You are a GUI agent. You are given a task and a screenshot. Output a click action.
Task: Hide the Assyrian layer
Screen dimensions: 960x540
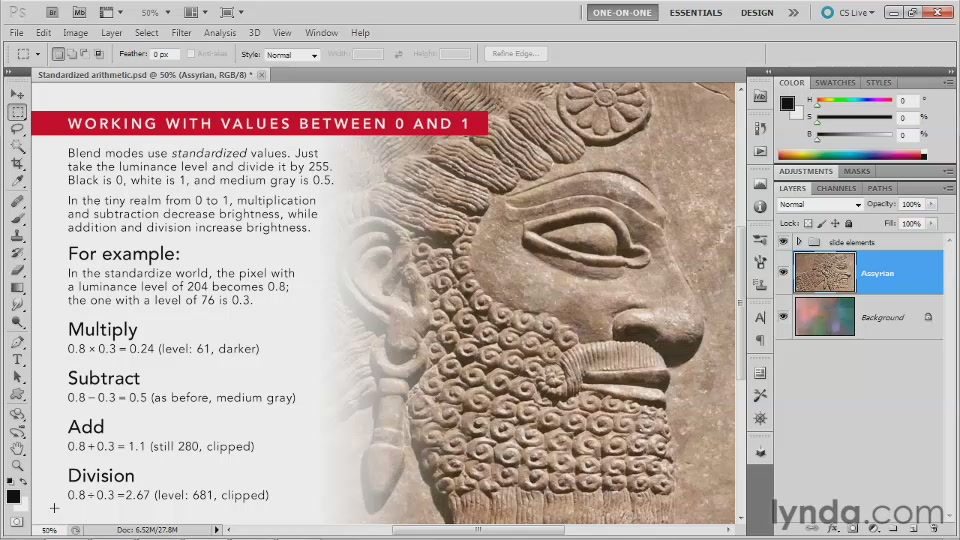783,272
